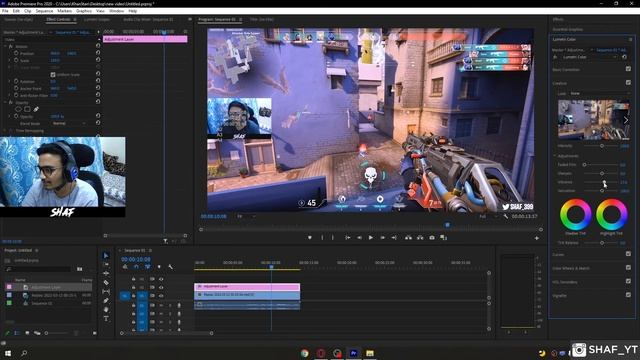Open the Lumetri Color effect selector dropdown
This screenshot has height=360, width=640.
click(589, 57)
